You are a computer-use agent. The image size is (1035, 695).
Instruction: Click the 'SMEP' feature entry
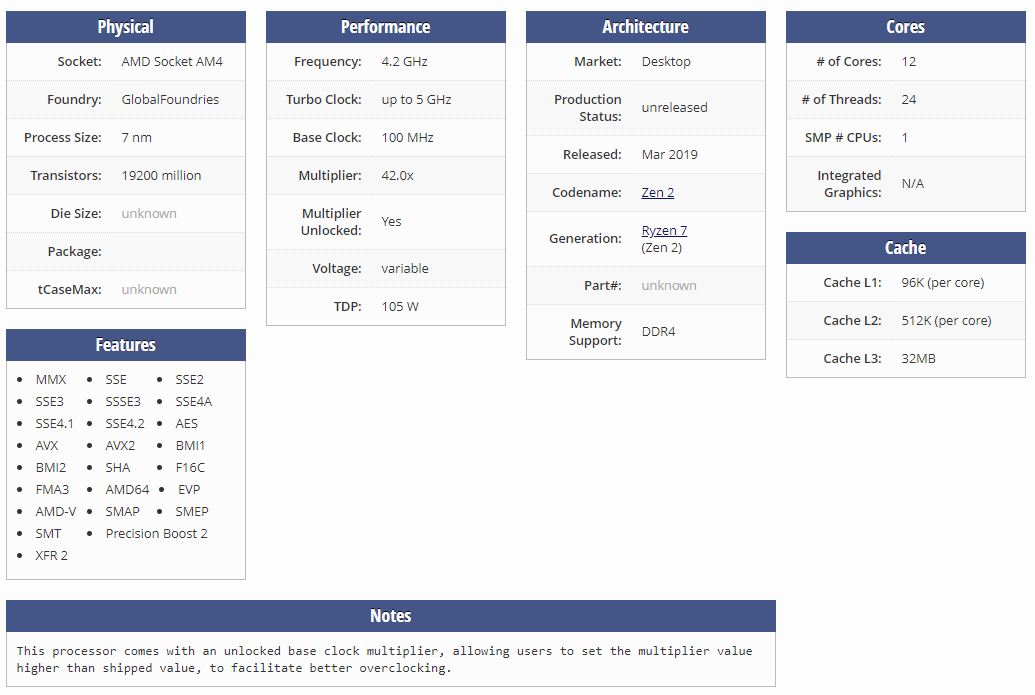coord(192,512)
